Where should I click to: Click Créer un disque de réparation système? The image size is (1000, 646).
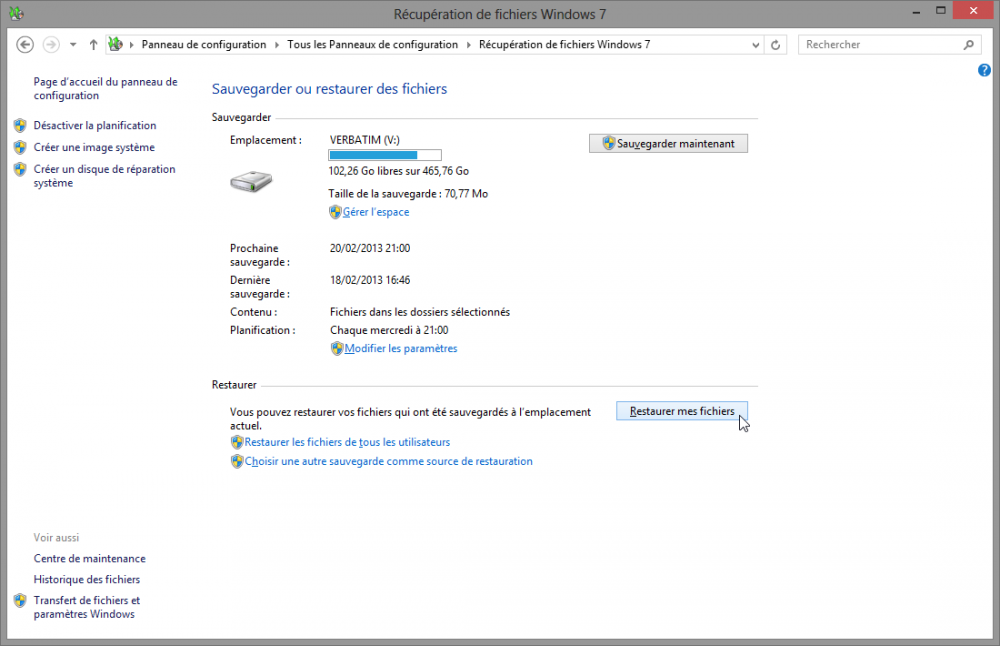pyautogui.click(x=104, y=176)
